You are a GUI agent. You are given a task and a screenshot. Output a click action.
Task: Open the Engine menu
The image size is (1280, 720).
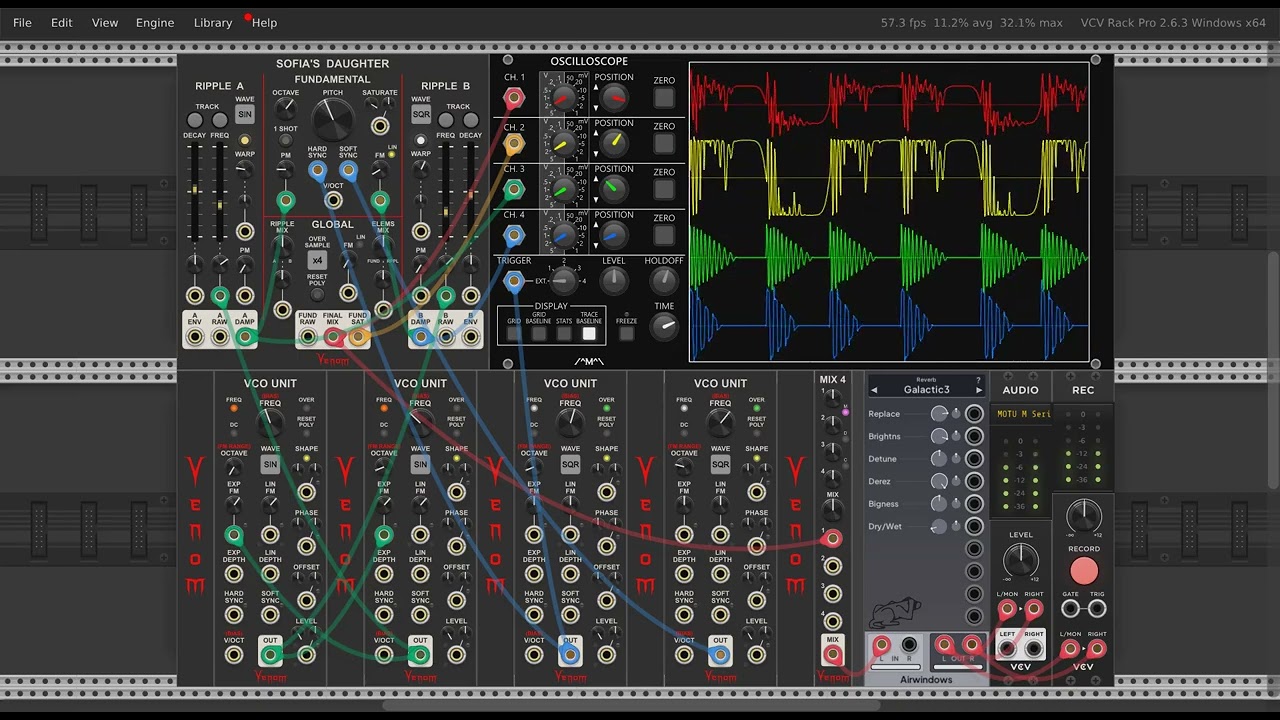click(x=155, y=22)
